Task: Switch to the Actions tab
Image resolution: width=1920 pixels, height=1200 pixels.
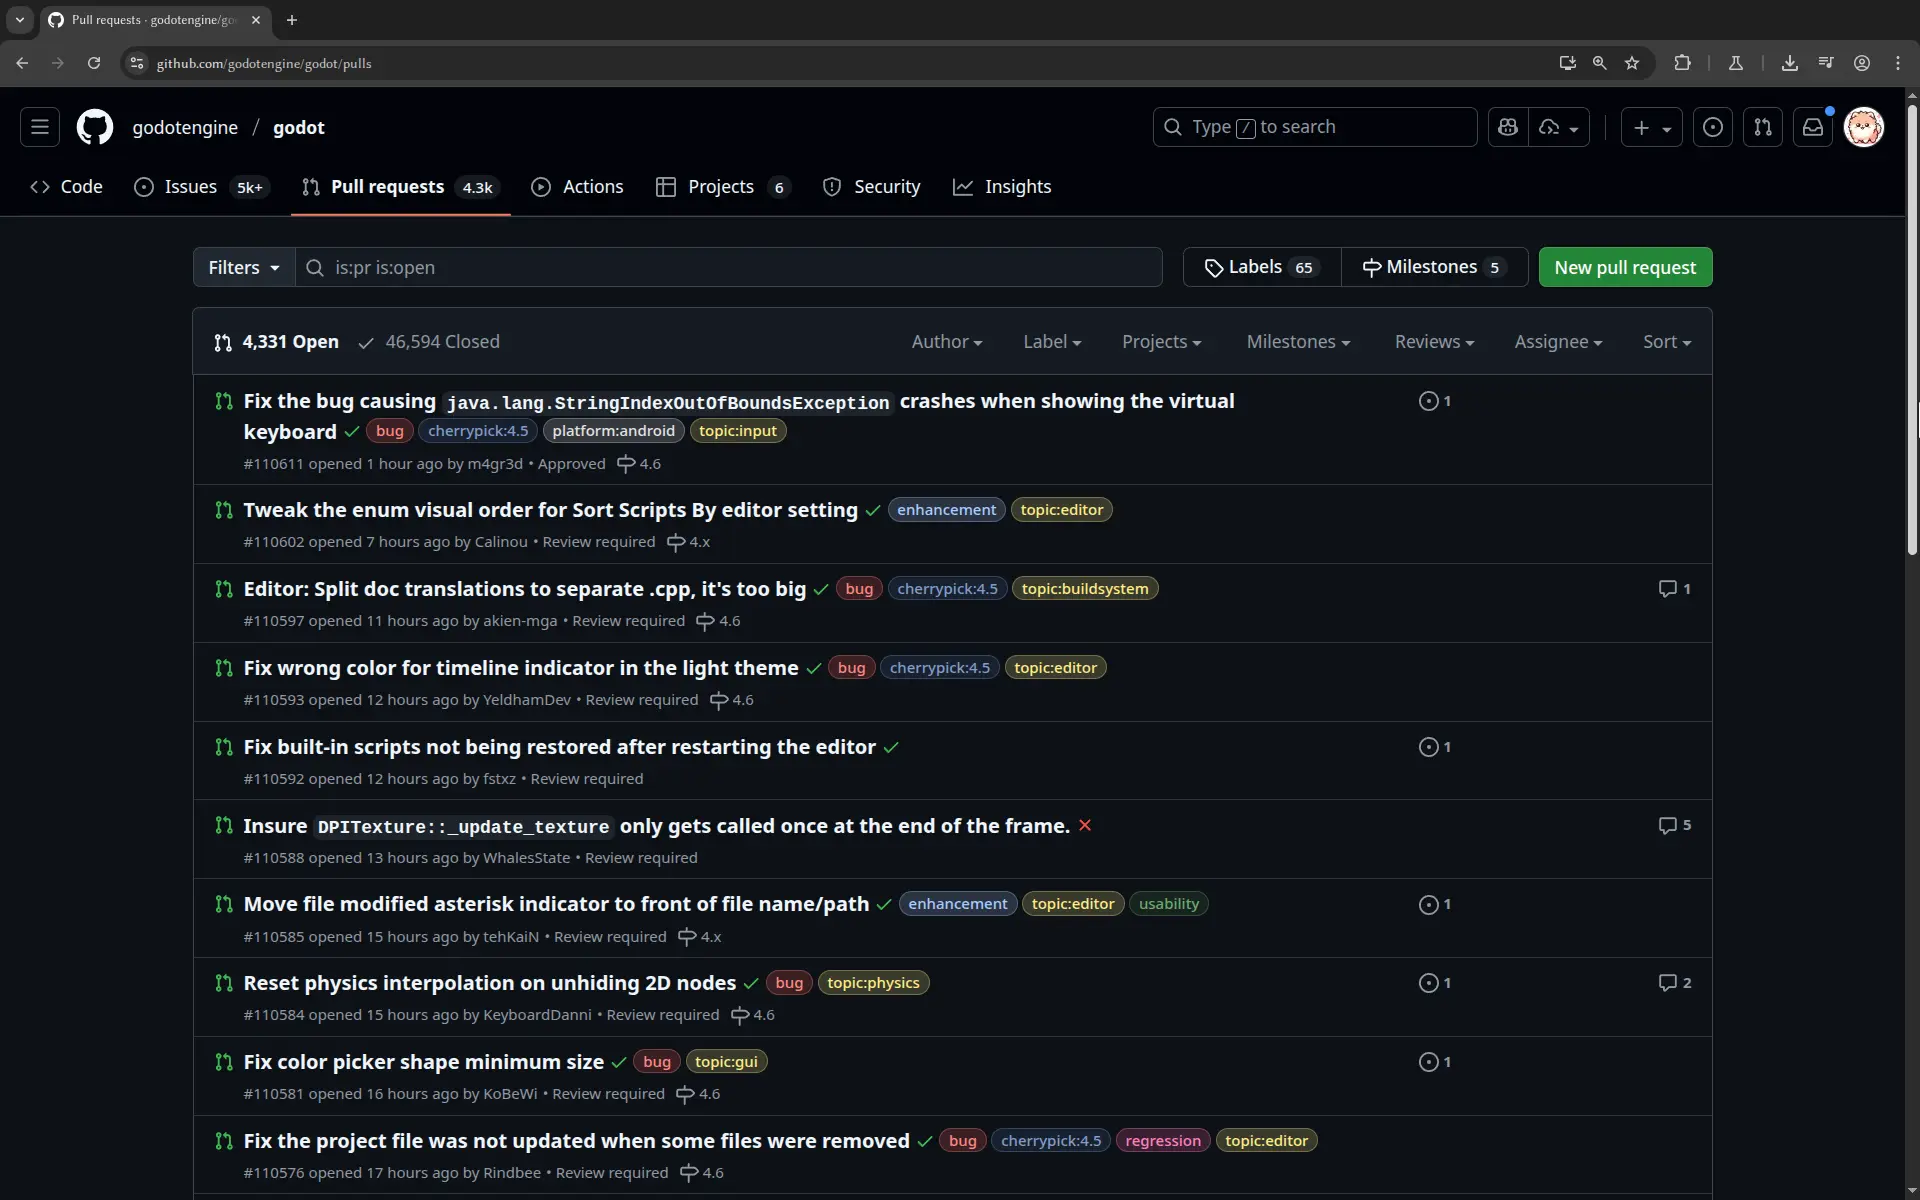Action: 577,187
